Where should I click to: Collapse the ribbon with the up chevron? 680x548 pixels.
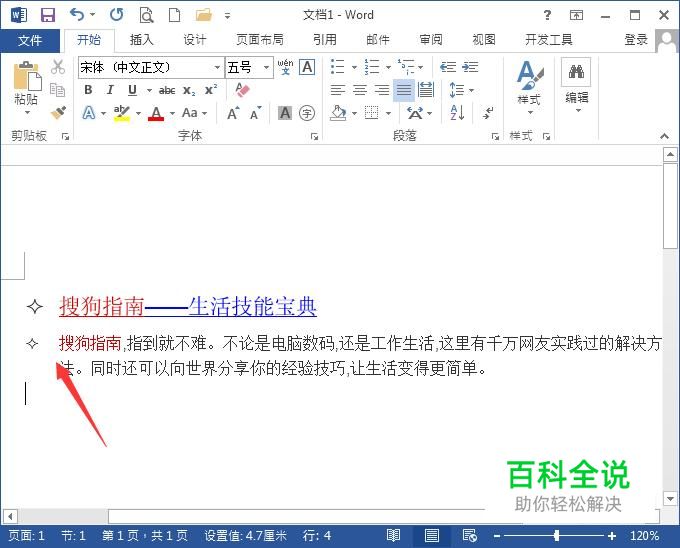coord(664,137)
